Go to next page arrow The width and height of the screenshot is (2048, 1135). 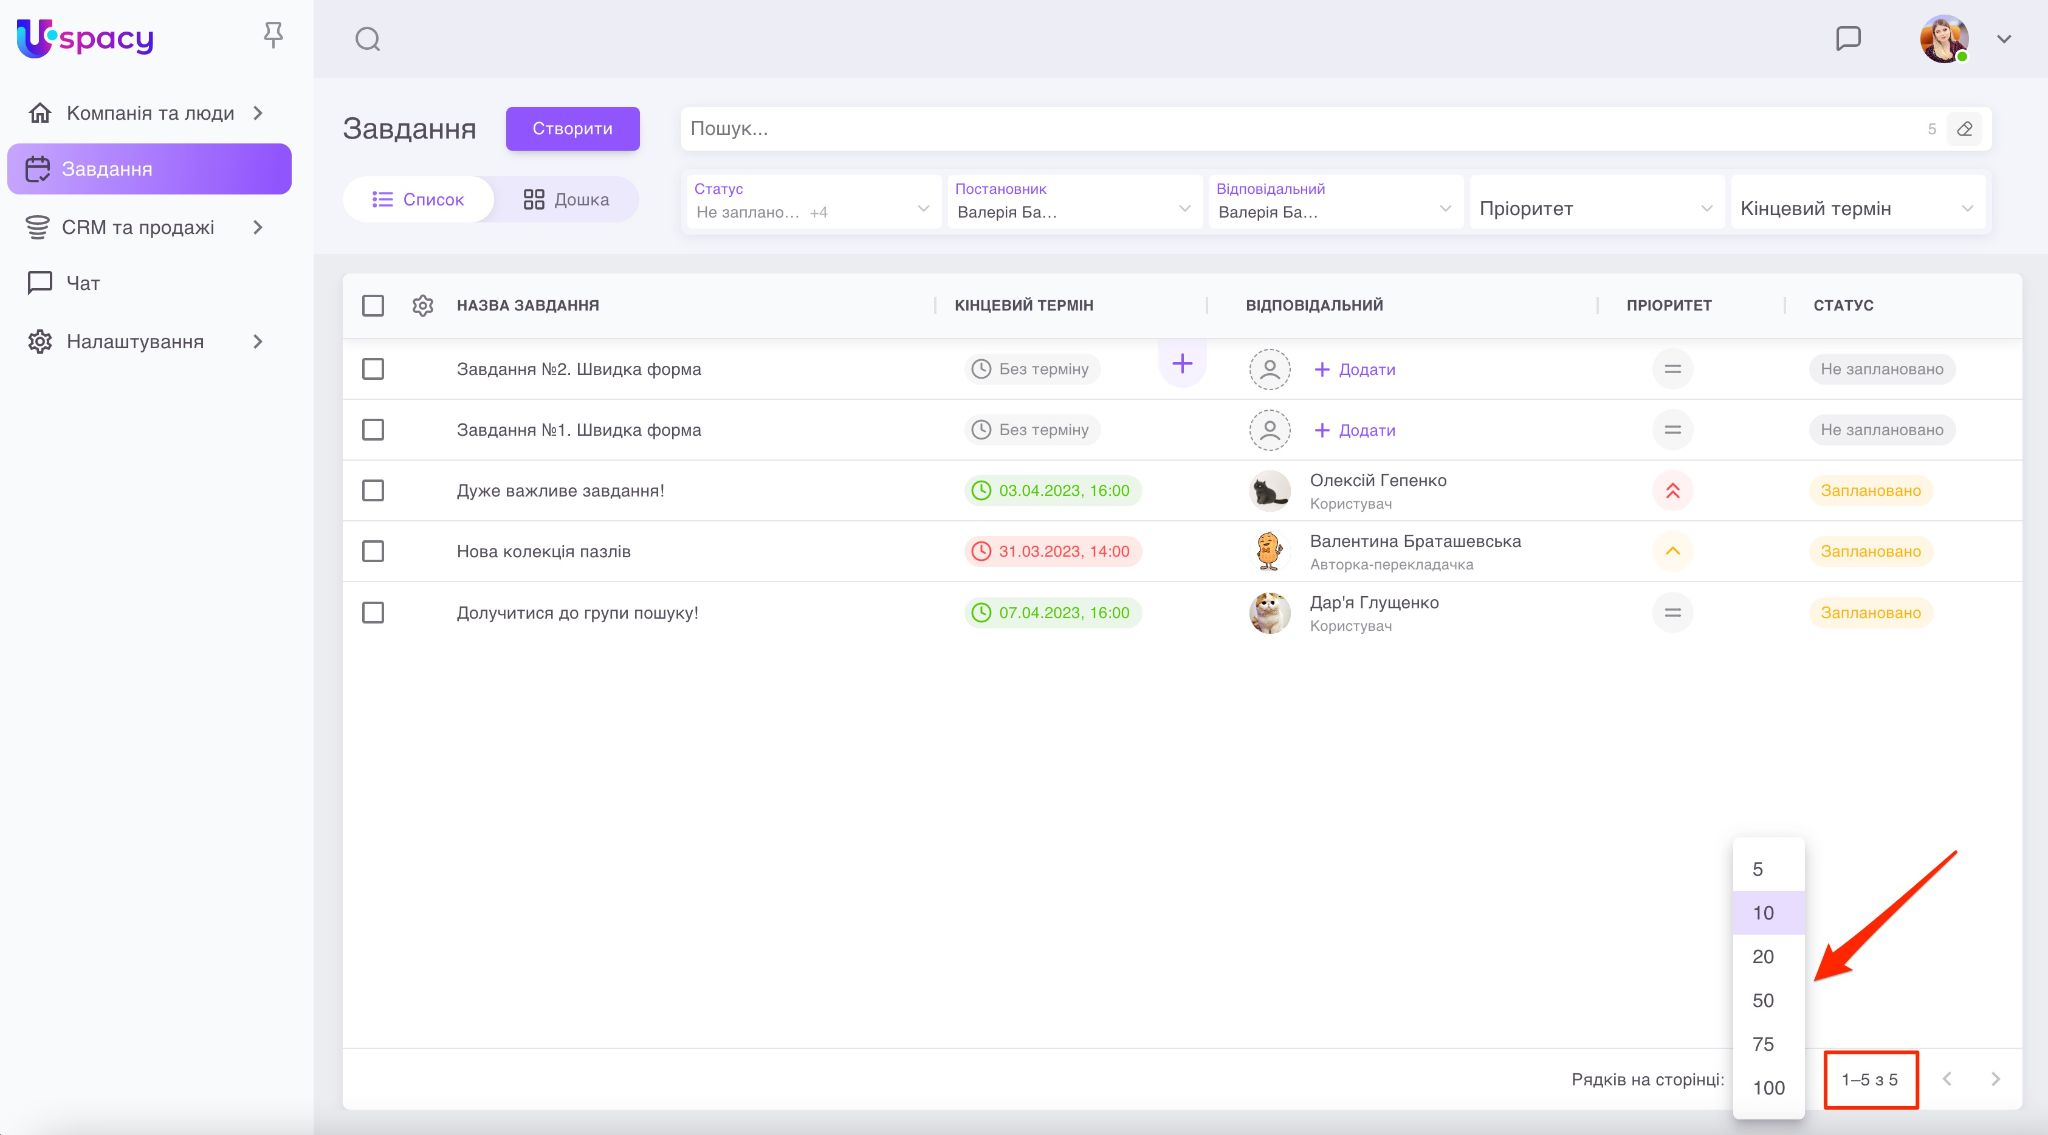[1995, 1079]
